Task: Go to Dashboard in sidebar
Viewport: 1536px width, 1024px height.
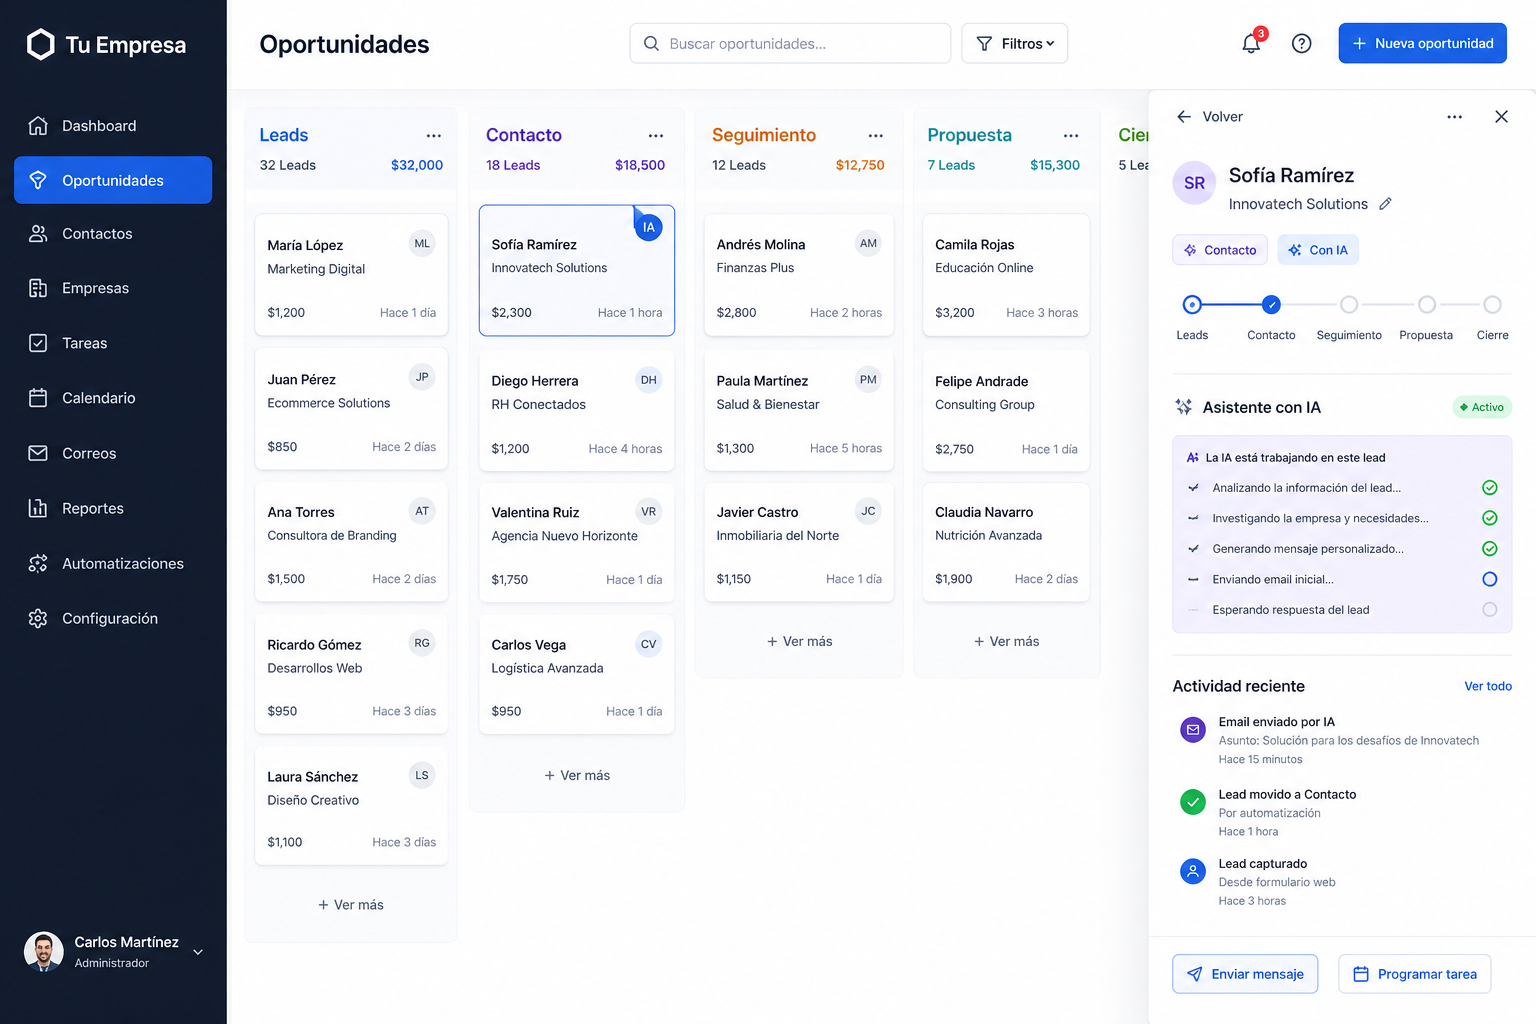Action: (x=113, y=126)
